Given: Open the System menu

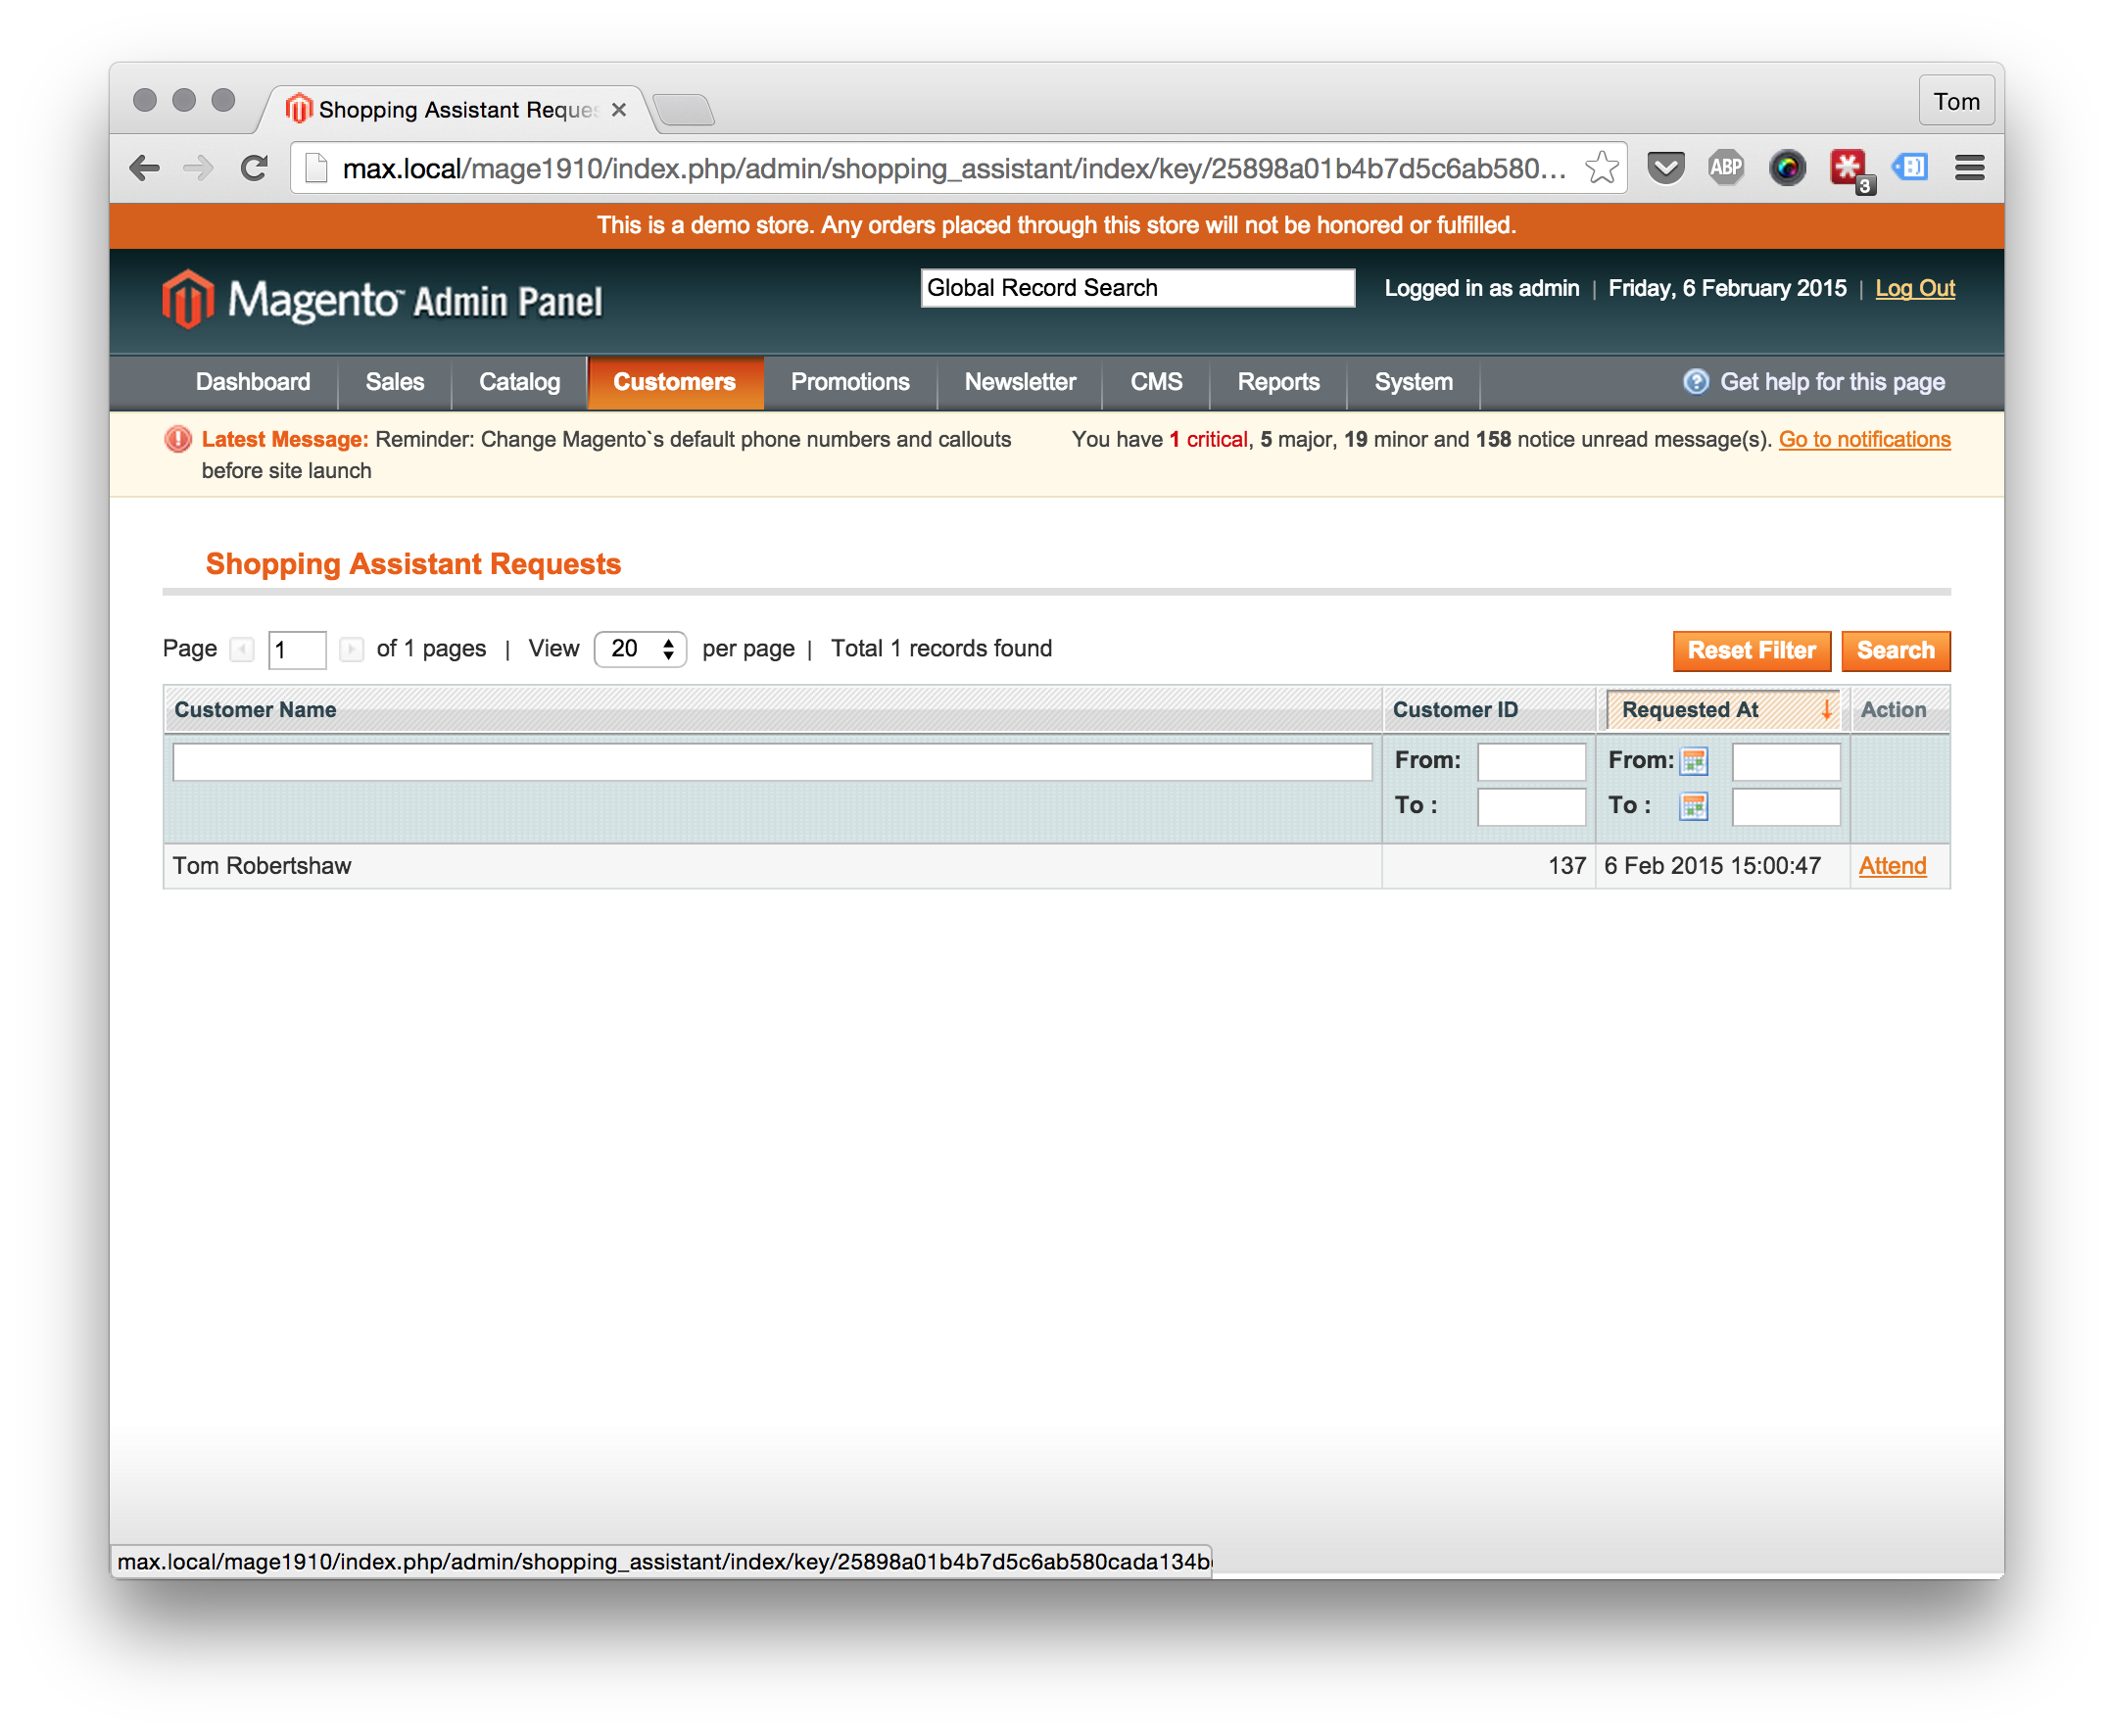Looking at the screenshot, I should (x=1413, y=382).
